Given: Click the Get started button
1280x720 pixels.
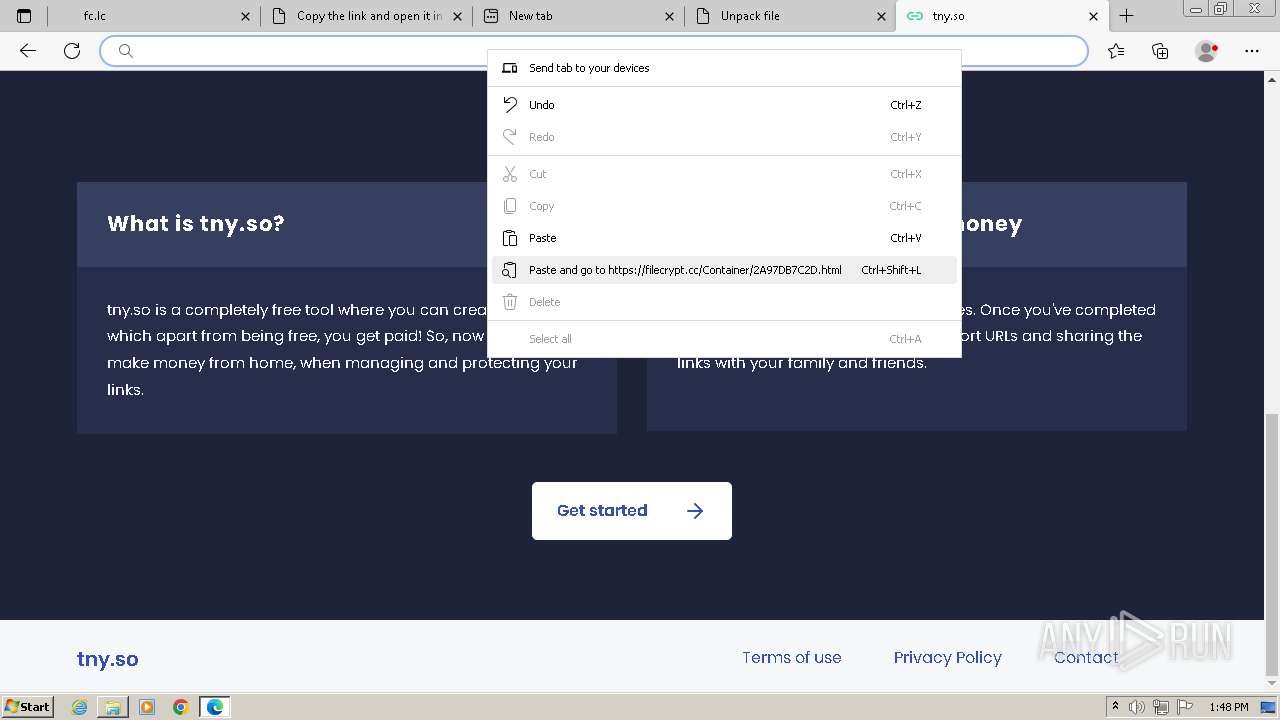Looking at the screenshot, I should pyautogui.click(x=632, y=511).
